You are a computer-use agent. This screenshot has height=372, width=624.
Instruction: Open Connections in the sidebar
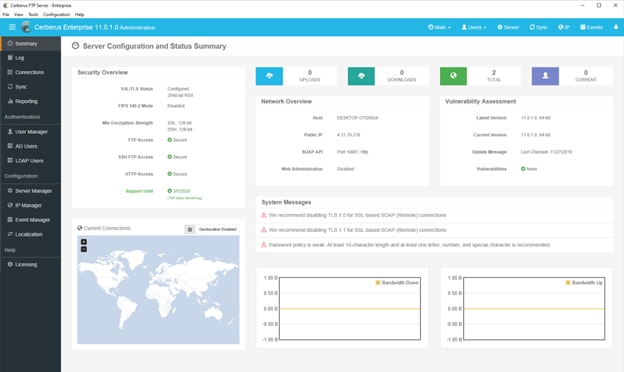click(x=31, y=72)
